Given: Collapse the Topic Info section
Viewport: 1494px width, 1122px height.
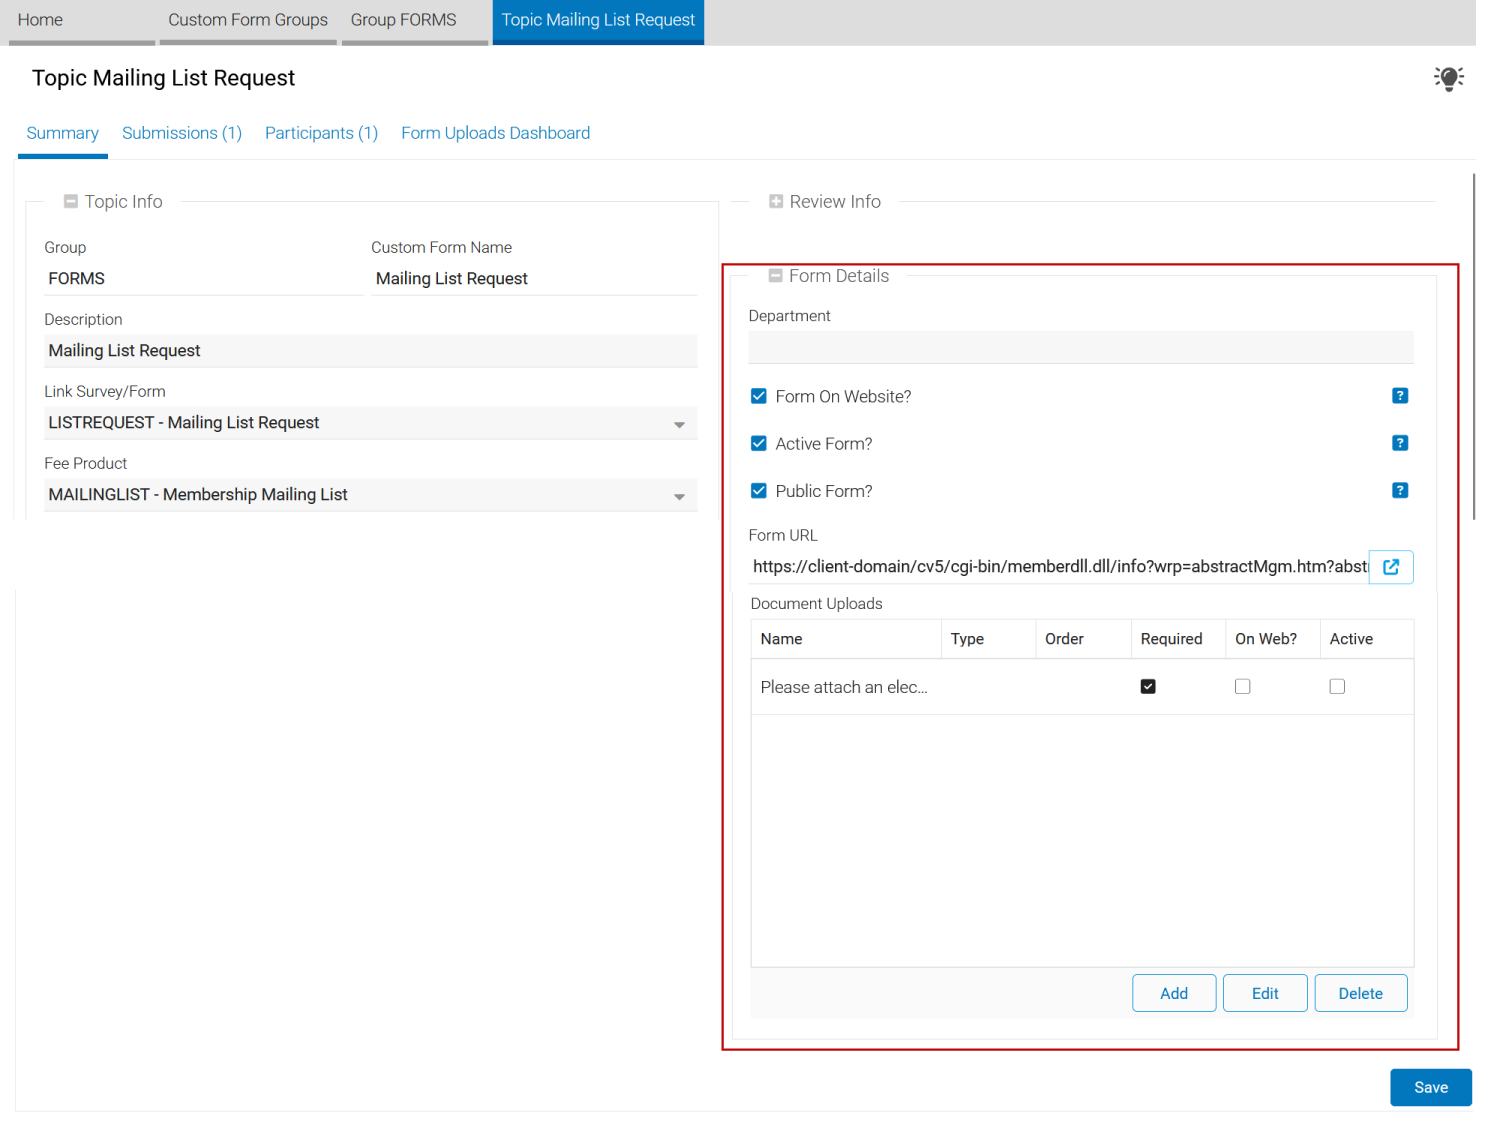Looking at the screenshot, I should 71,201.
